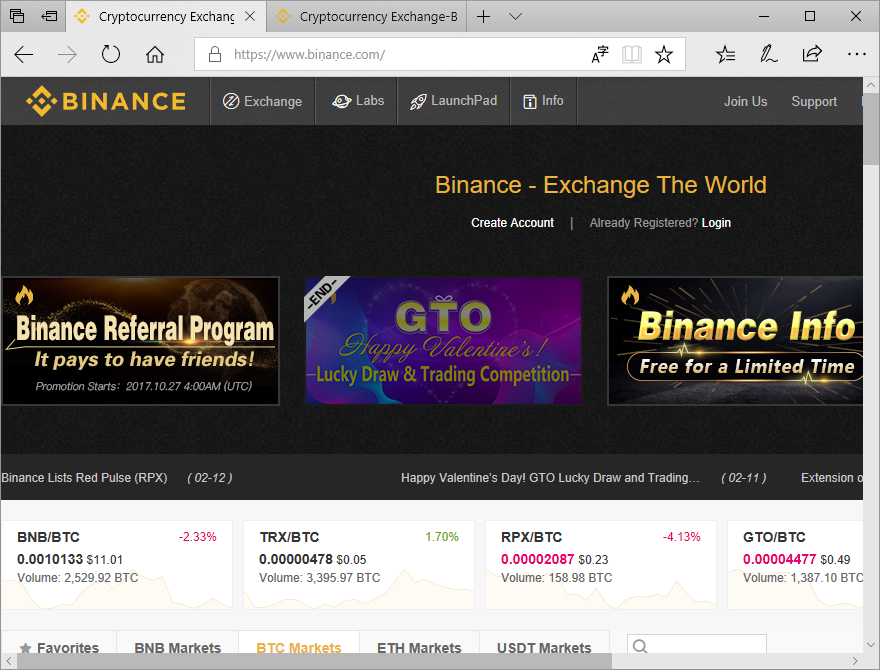Toggle reading view icon

click(632, 54)
